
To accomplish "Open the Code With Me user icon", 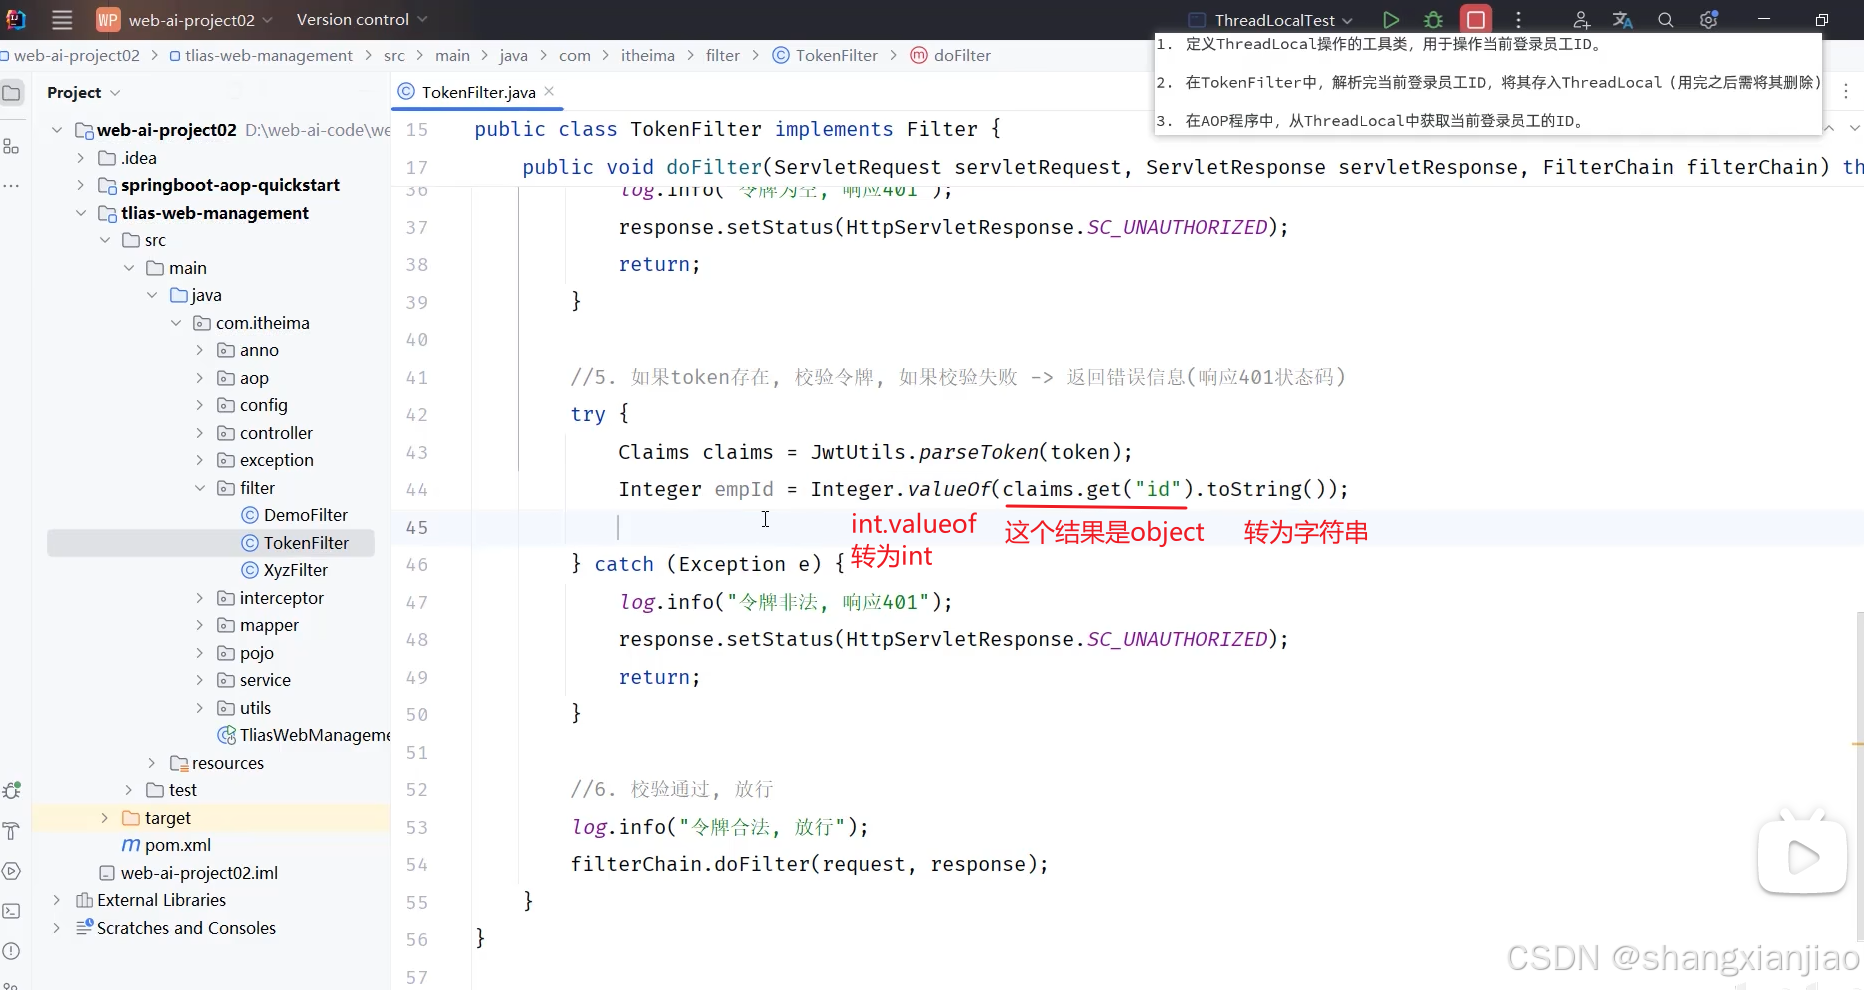I will tap(1581, 19).
